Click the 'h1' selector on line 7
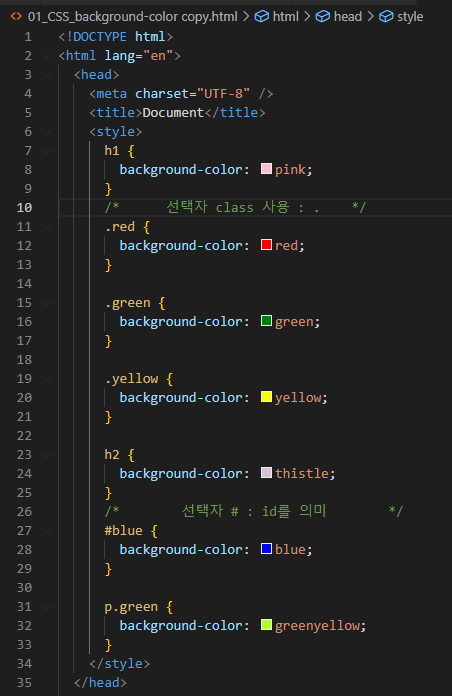Image resolution: width=452 pixels, height=696 pixels. [x=112, y=150]
